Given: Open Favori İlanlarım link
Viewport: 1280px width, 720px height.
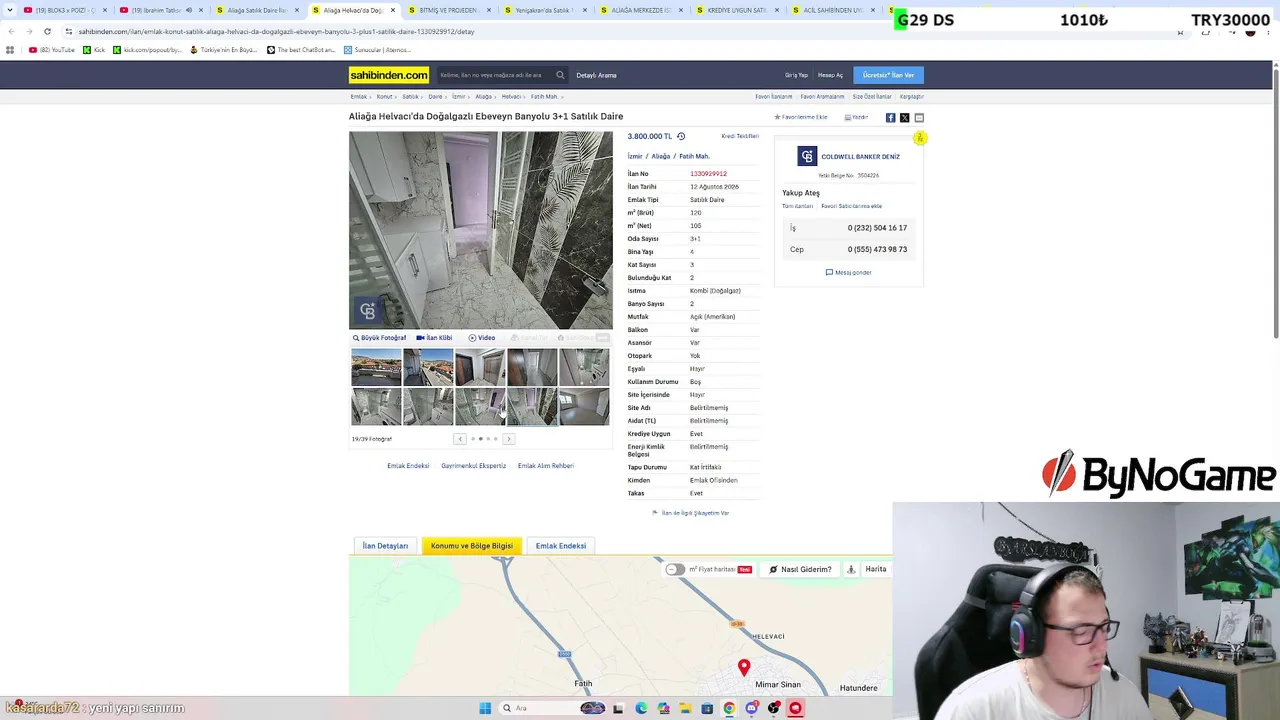Looking at the screenshot, I should (774, 97).
